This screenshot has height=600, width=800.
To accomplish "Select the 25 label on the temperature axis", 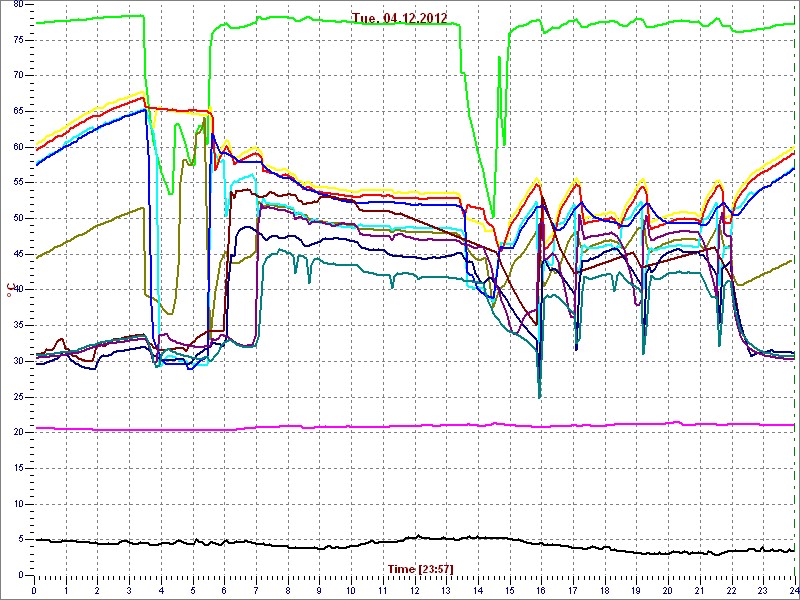I will [x=18, y=397].
